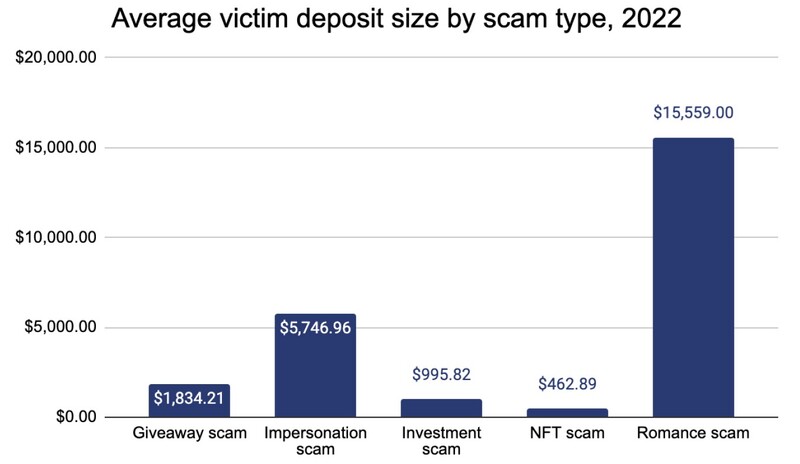The image size is (800, 464).
Task: Click the NFT scam axis label
Action: (566, 433)
